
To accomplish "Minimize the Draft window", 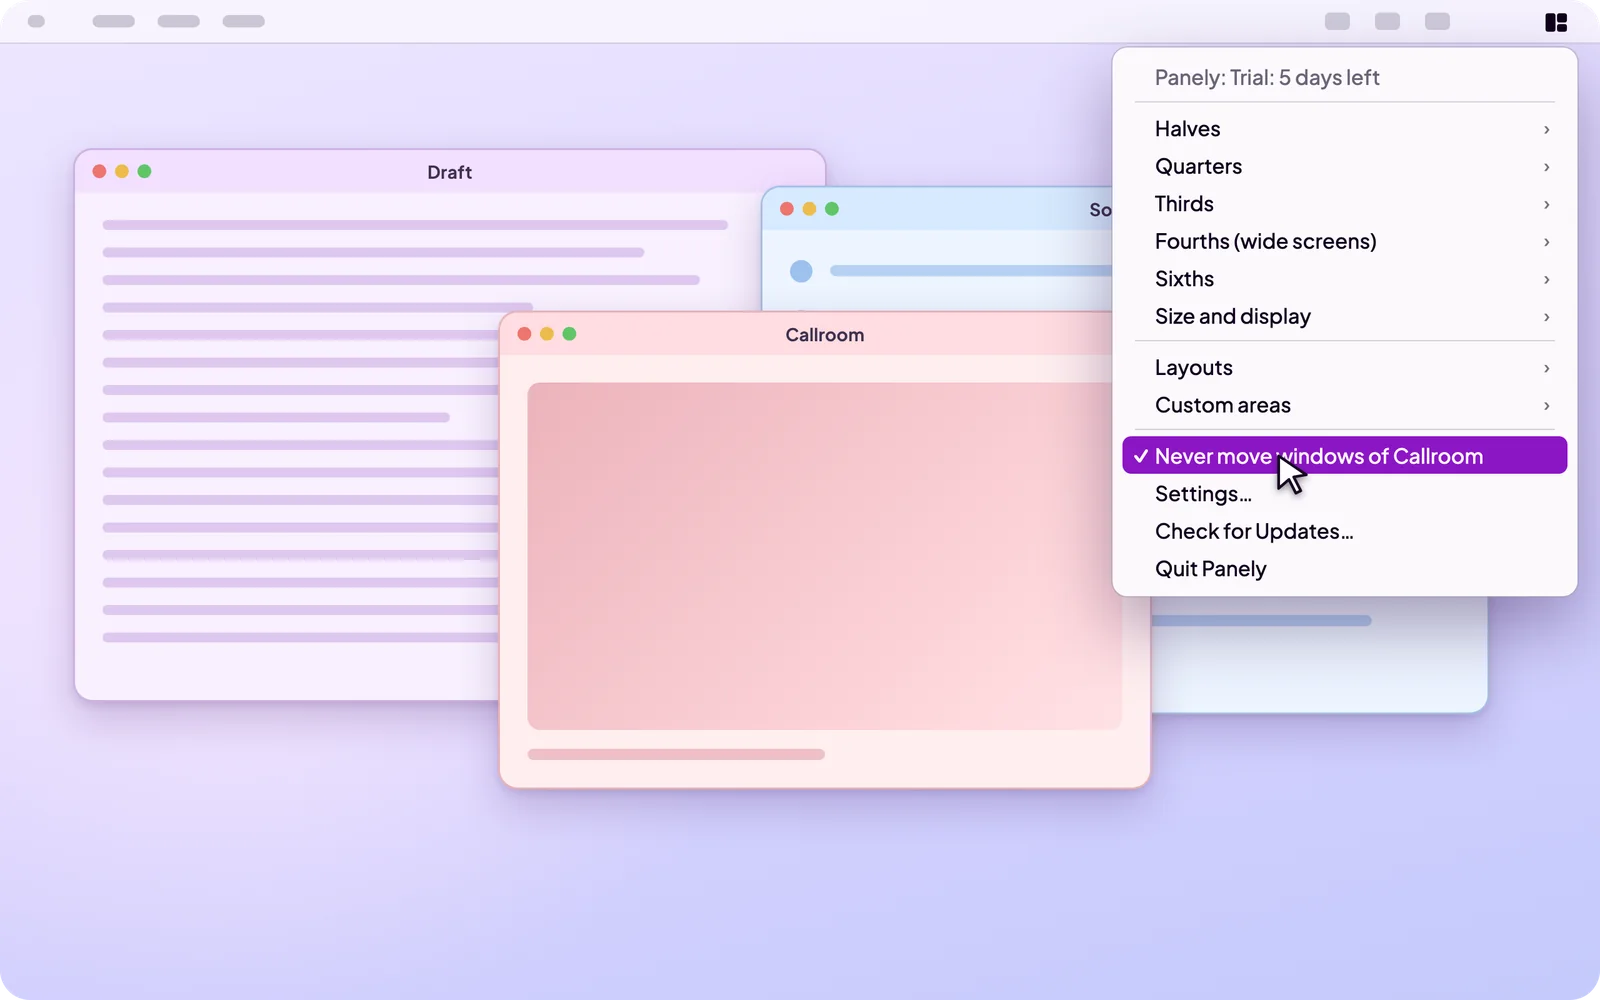I will point(122,171).
